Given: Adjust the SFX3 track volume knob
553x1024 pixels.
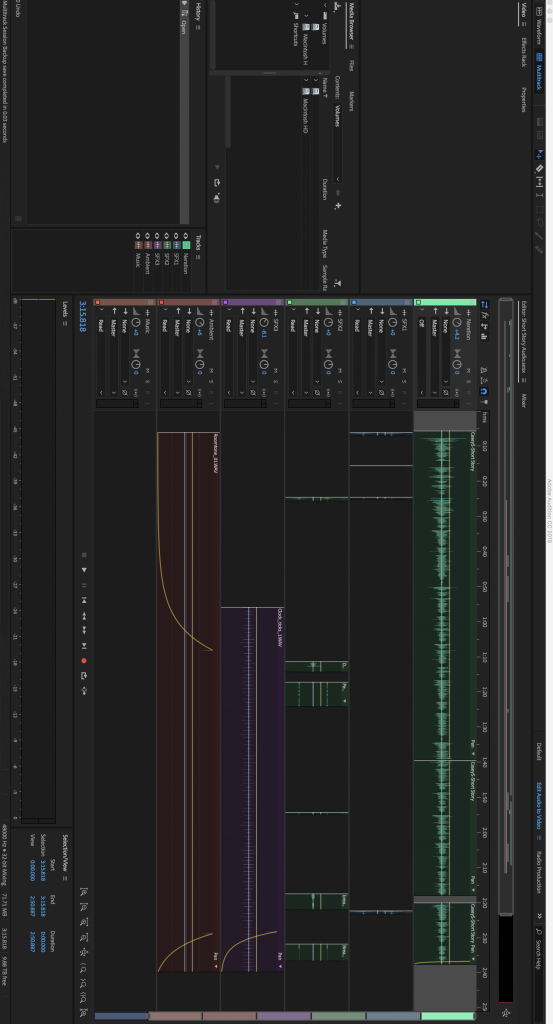Looking at the screenshot, I should pyautogui.click(x=264, y=322).
